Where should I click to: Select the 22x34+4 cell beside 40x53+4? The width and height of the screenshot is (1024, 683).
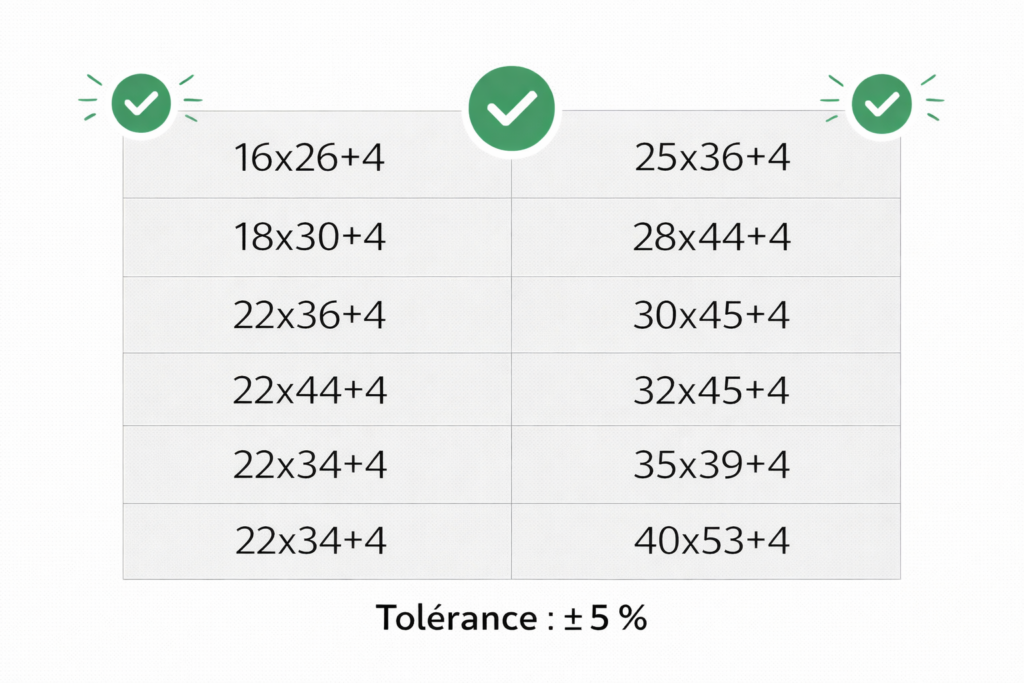click(309, 541)
